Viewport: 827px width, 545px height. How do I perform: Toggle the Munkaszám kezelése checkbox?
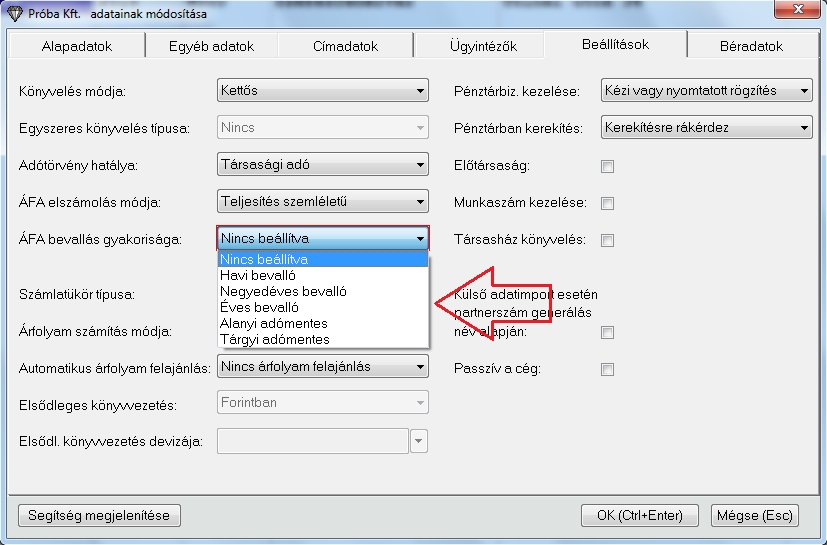coord(607,203)
